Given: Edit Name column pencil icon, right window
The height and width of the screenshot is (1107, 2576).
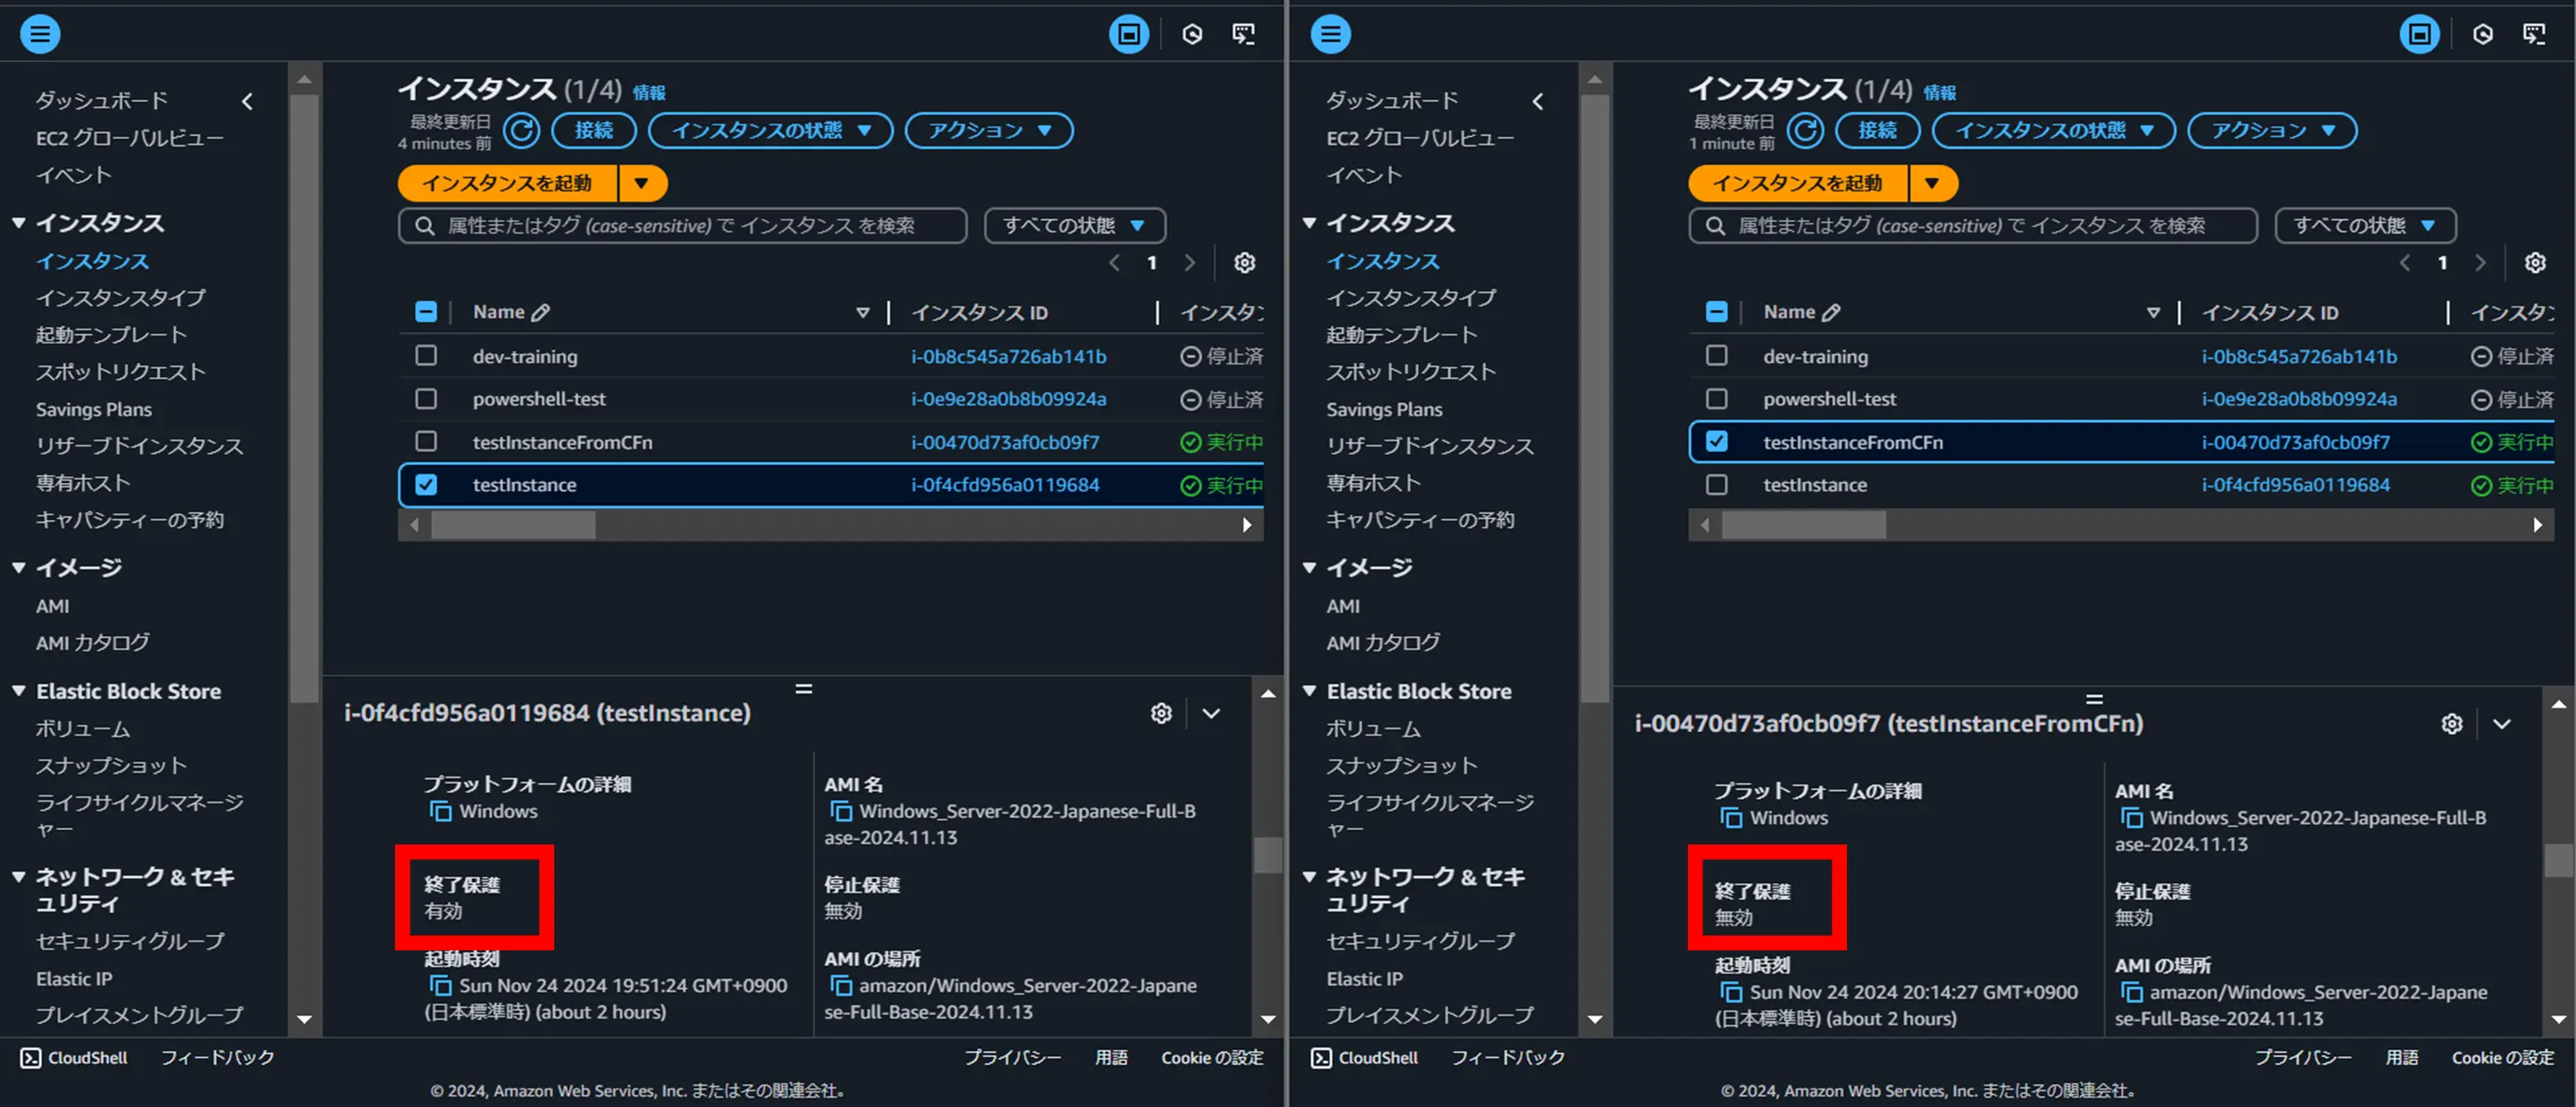Looking at the screenshot, I should [1831, 313].
